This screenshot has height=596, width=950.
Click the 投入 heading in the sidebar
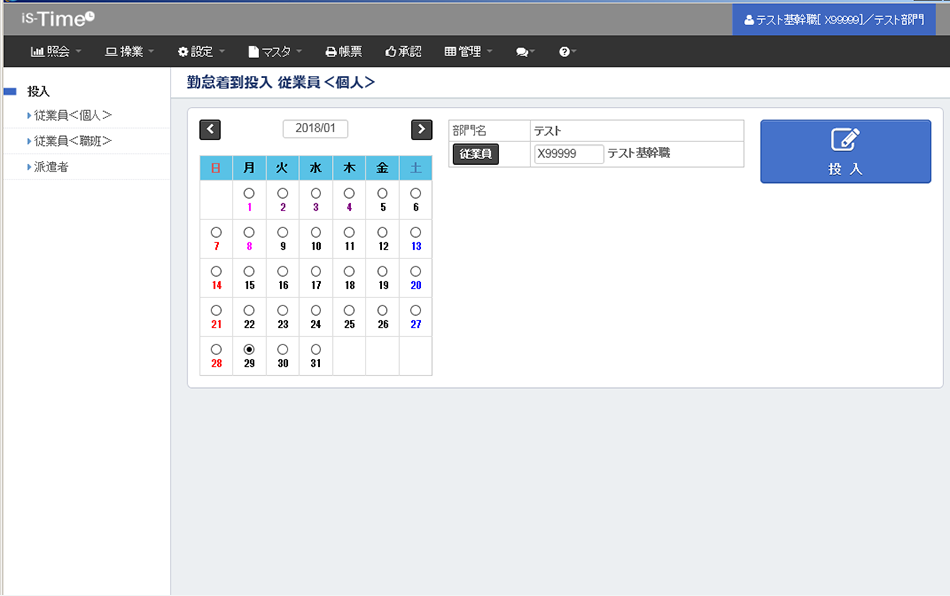(x=38, y=91)
